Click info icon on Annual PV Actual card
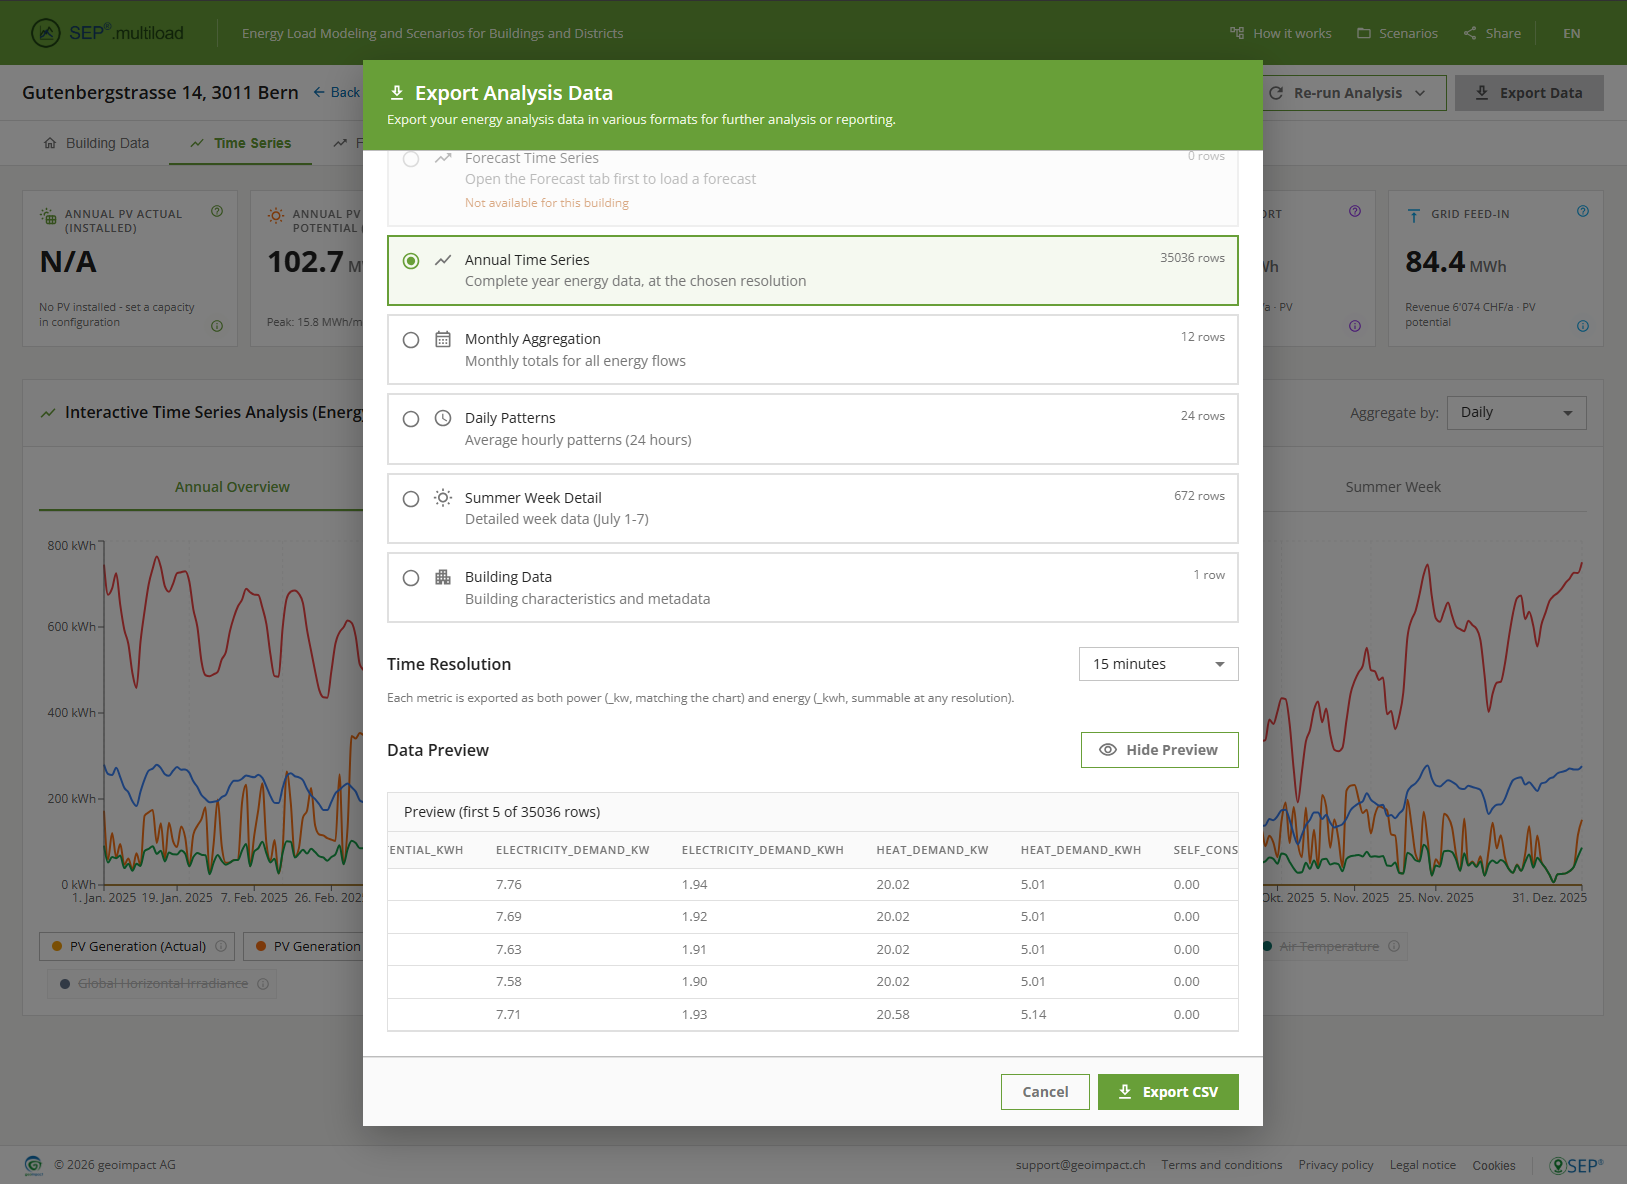This screenshot has width=1627, height=1184. [217, 326]
